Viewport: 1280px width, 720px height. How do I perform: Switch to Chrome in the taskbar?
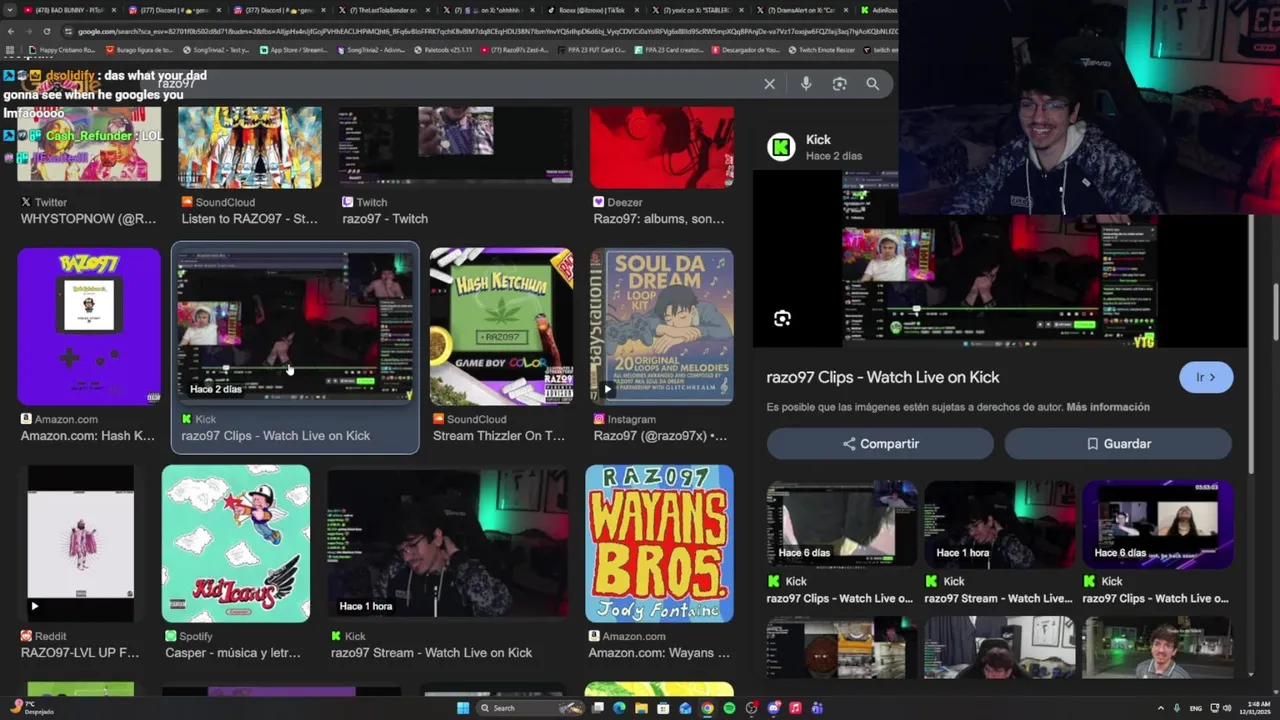(707, 708)
